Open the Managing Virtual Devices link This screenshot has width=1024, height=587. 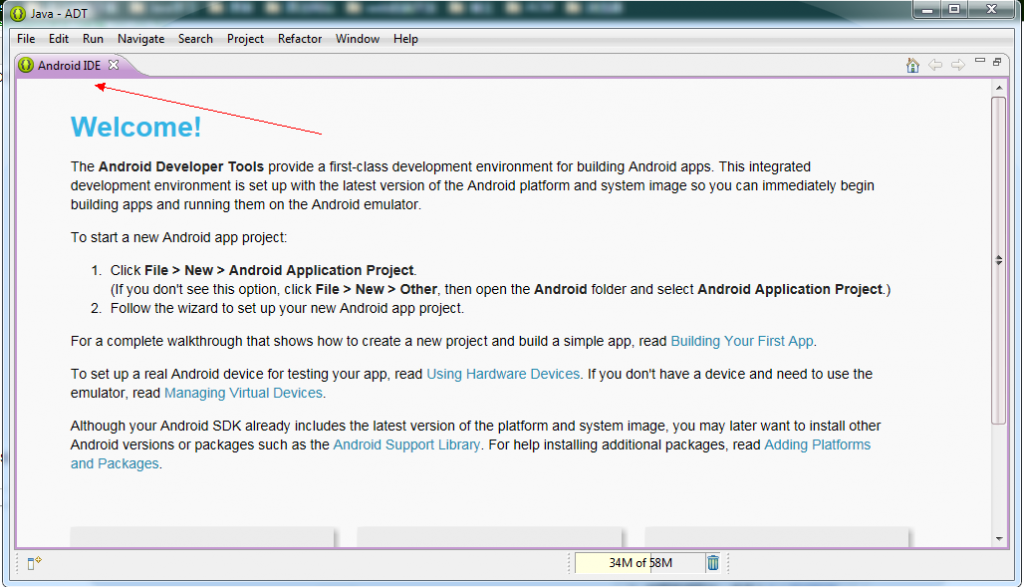(243, 392)
